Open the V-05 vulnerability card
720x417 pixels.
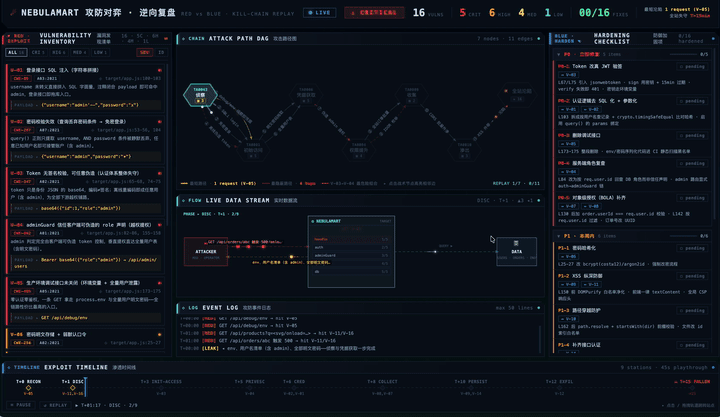[85, 300]
